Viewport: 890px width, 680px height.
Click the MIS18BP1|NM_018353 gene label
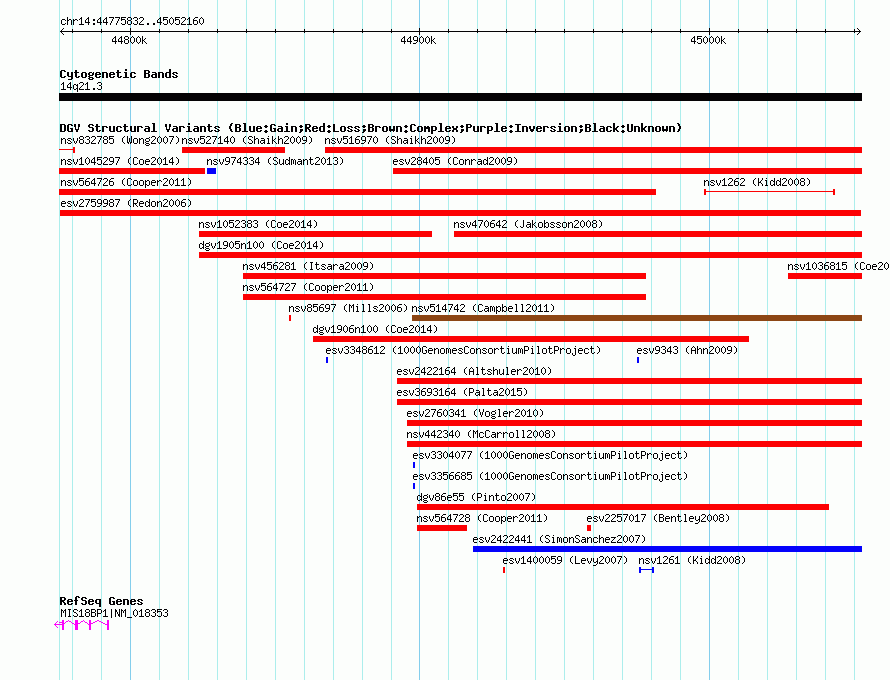[114, 613]
